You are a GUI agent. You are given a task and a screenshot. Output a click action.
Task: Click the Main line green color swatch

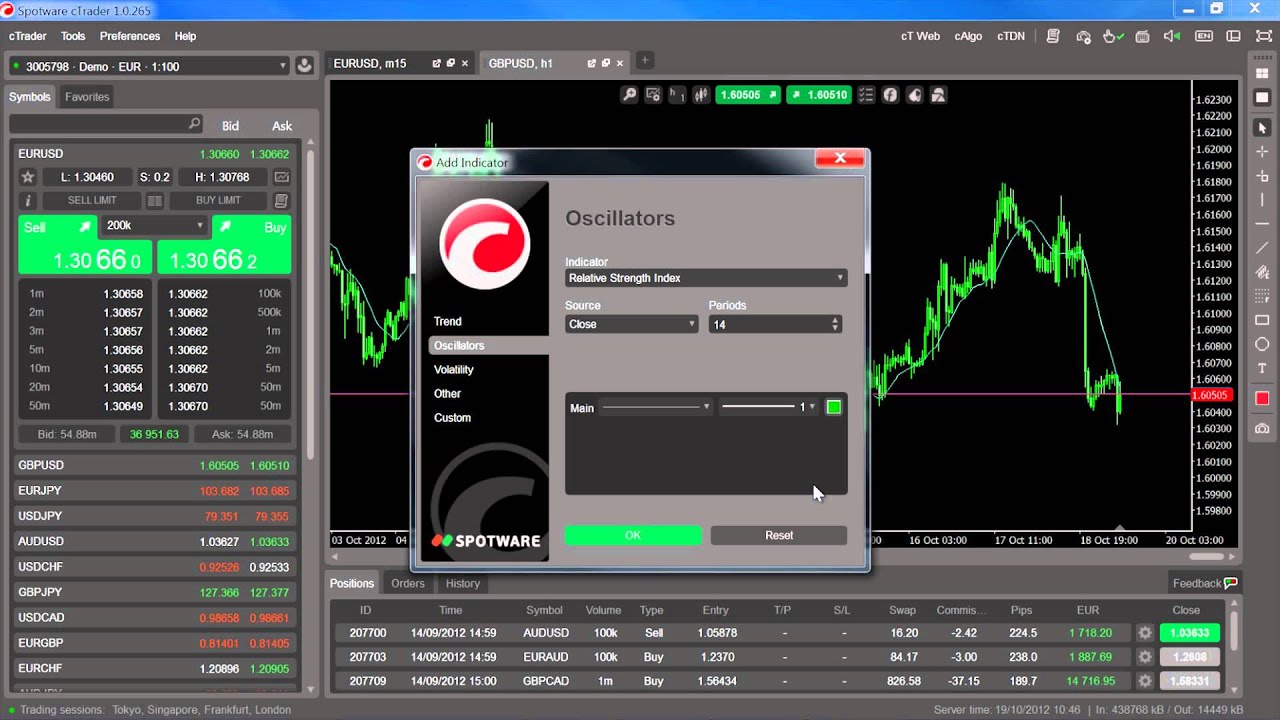click(x=833, y=407)
